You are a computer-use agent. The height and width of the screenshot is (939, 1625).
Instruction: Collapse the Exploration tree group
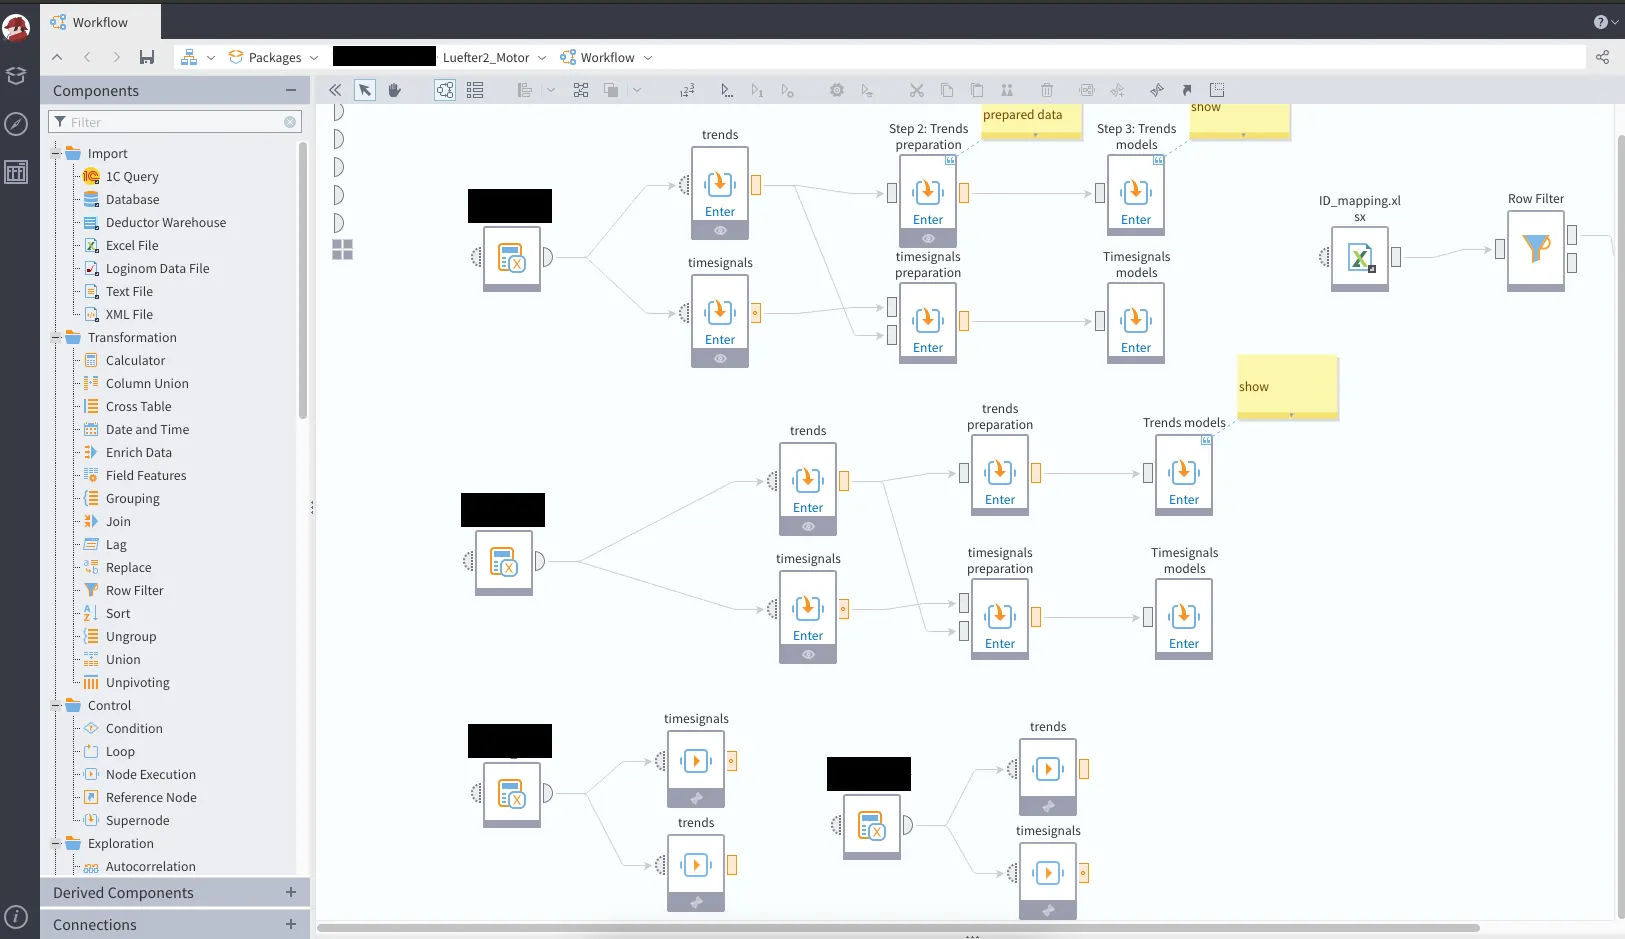tap(56, 843)
